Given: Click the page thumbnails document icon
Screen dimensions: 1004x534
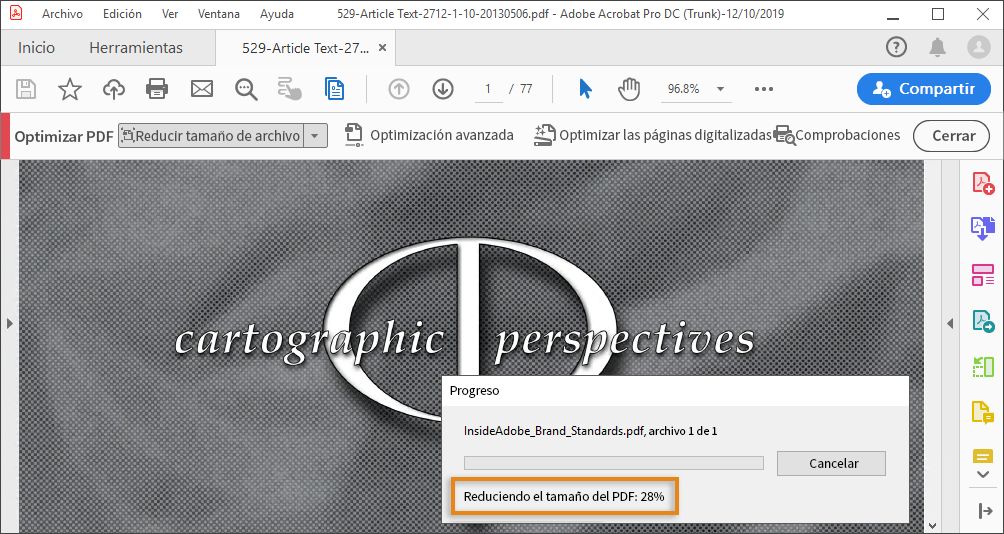Looking at the screenshot, I should coord(334,89).
